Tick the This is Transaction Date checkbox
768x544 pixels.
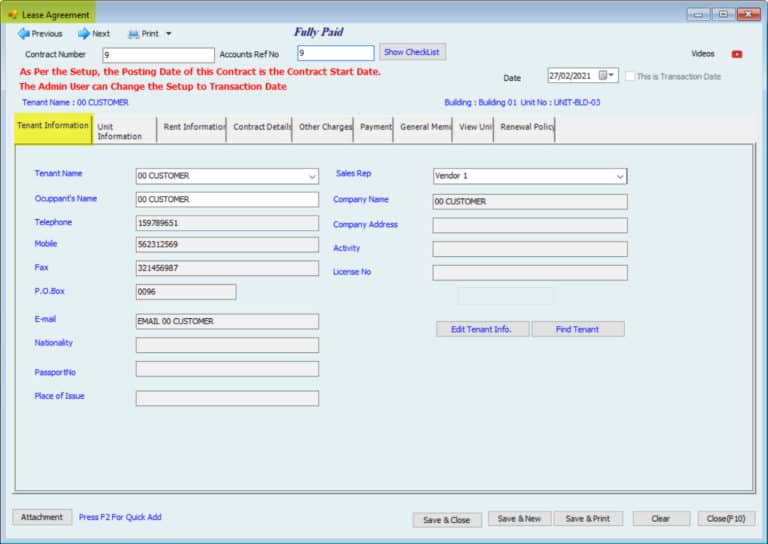tap(630, 76)
